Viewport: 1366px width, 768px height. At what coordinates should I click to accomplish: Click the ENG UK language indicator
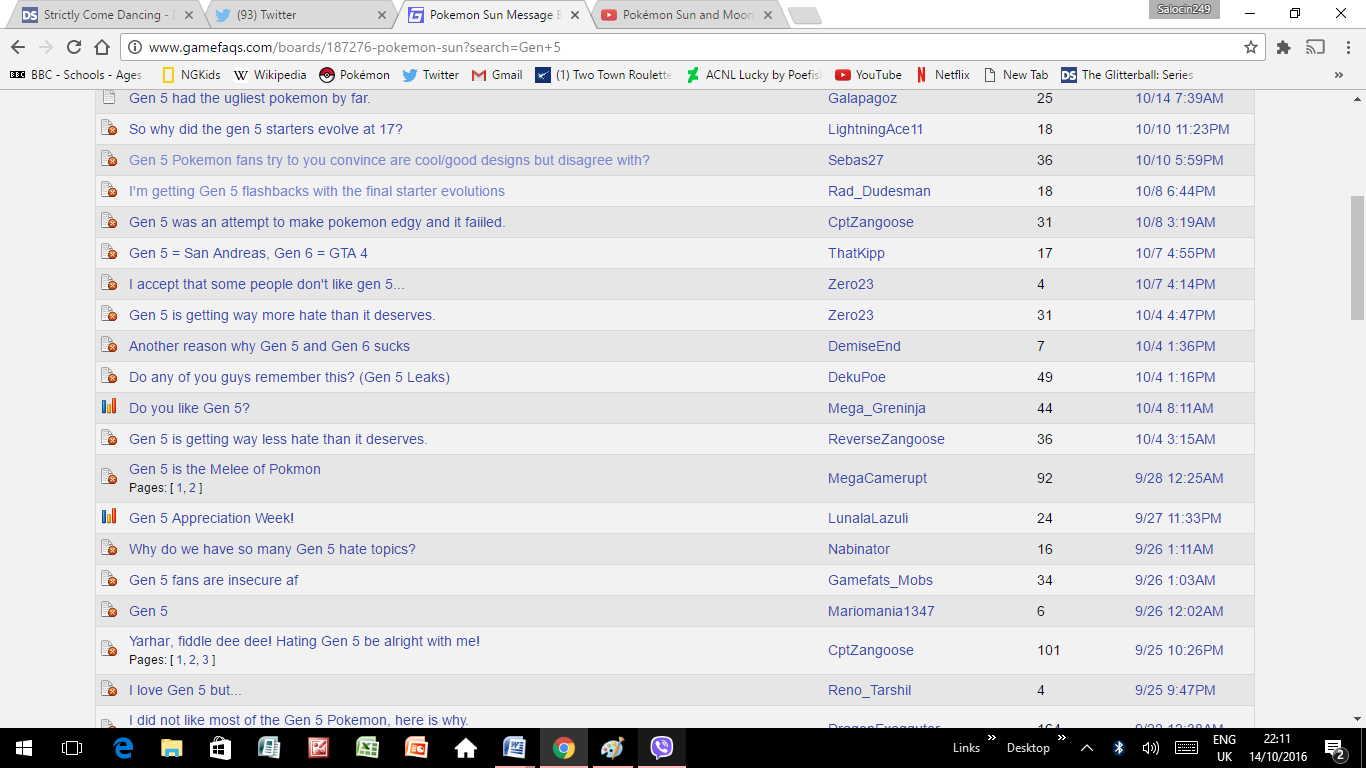click(x=1224, y=748)
